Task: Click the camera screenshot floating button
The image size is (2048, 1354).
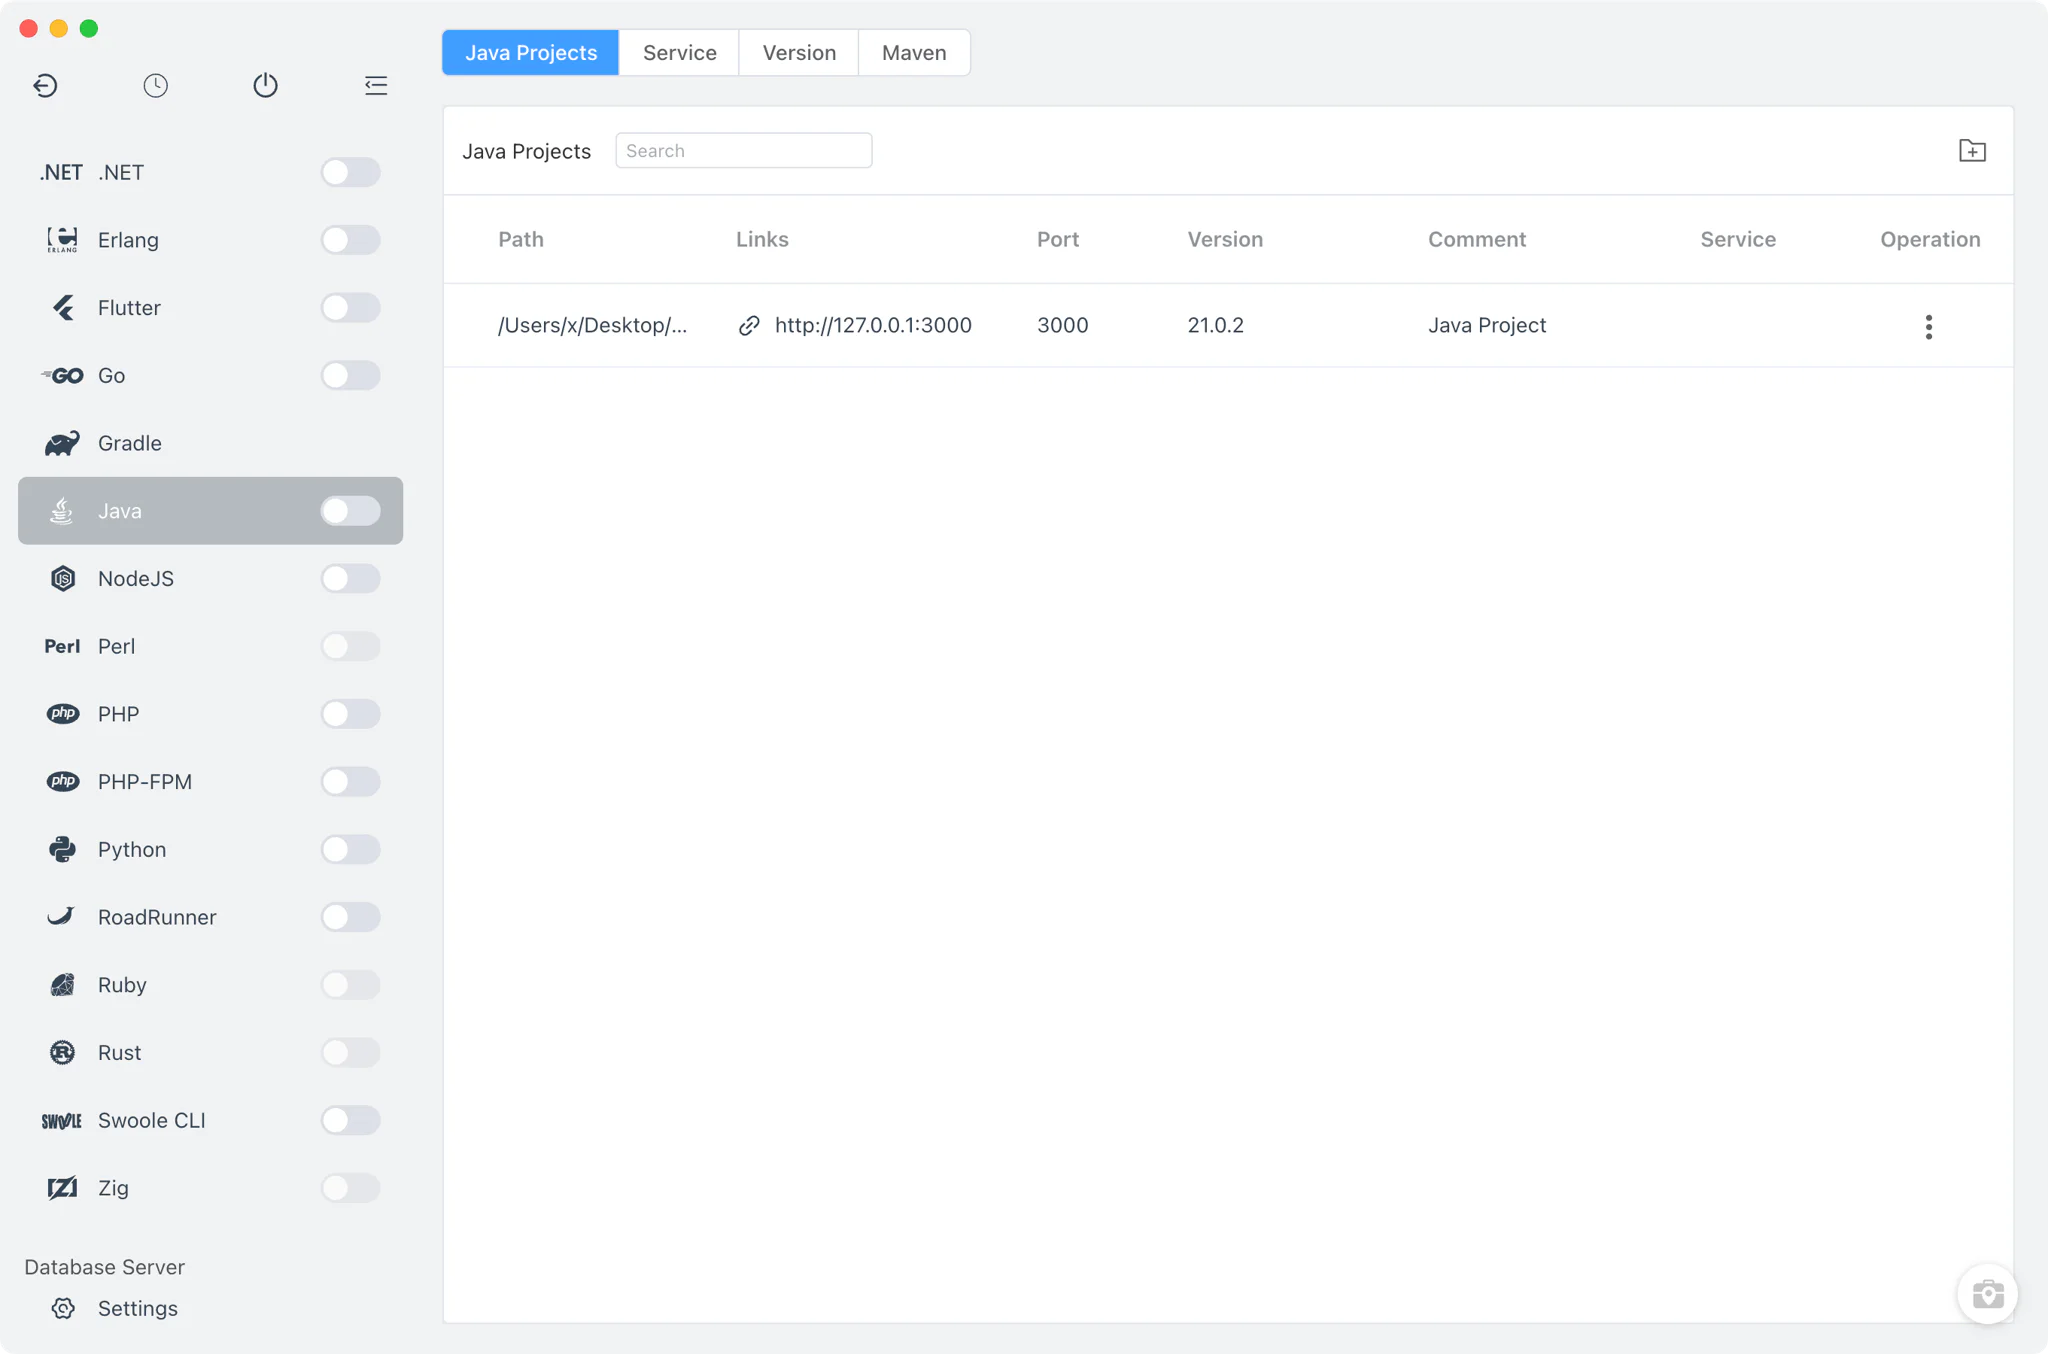Action: click(1987, 1294)
